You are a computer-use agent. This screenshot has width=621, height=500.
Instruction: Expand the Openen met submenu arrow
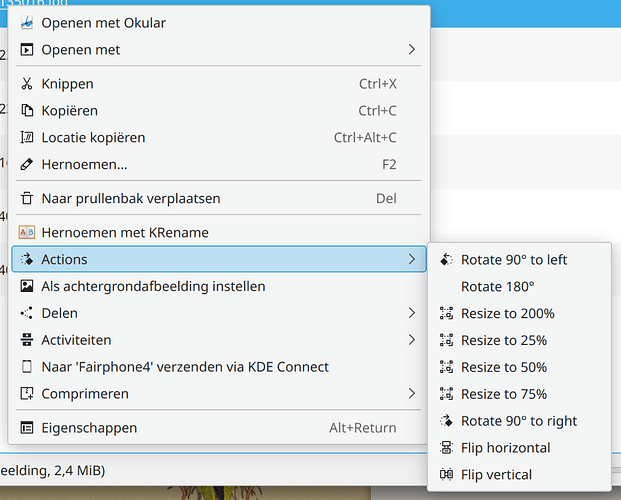tap(412, 50)
